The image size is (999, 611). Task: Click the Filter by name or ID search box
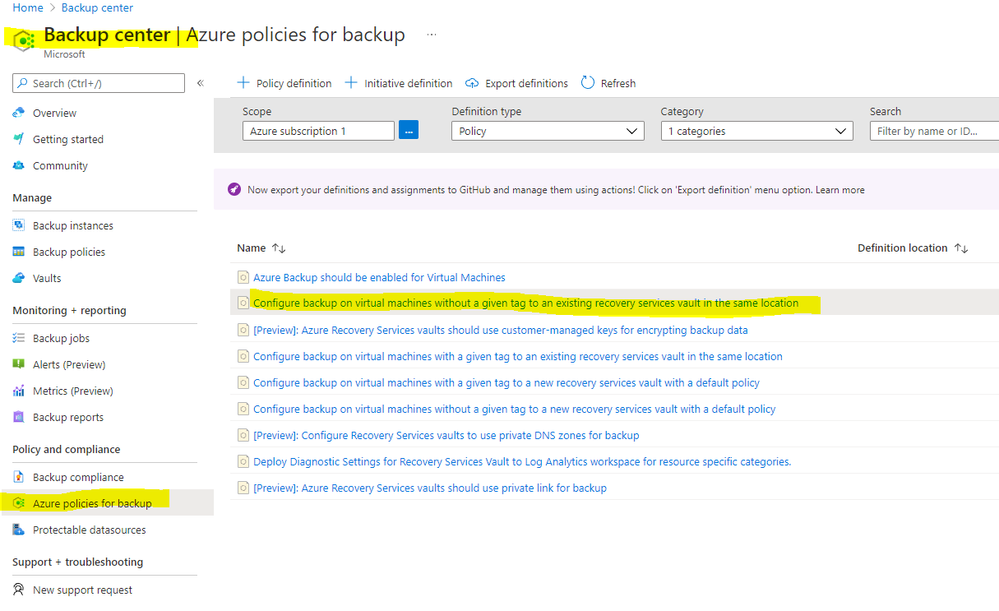[934, 131]
